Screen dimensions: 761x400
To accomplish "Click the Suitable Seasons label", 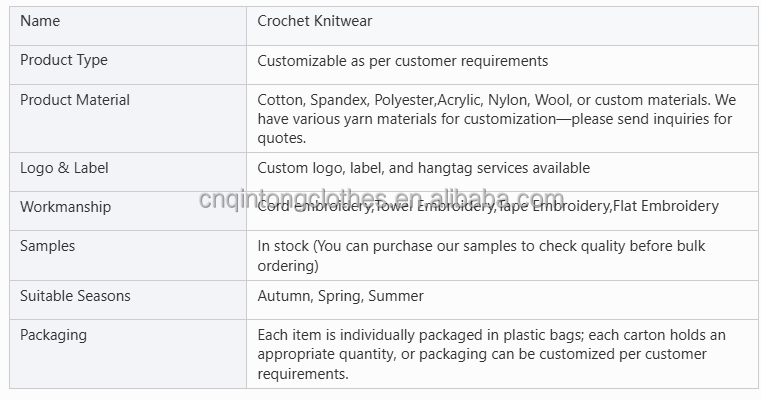I will tap(75, 296).
